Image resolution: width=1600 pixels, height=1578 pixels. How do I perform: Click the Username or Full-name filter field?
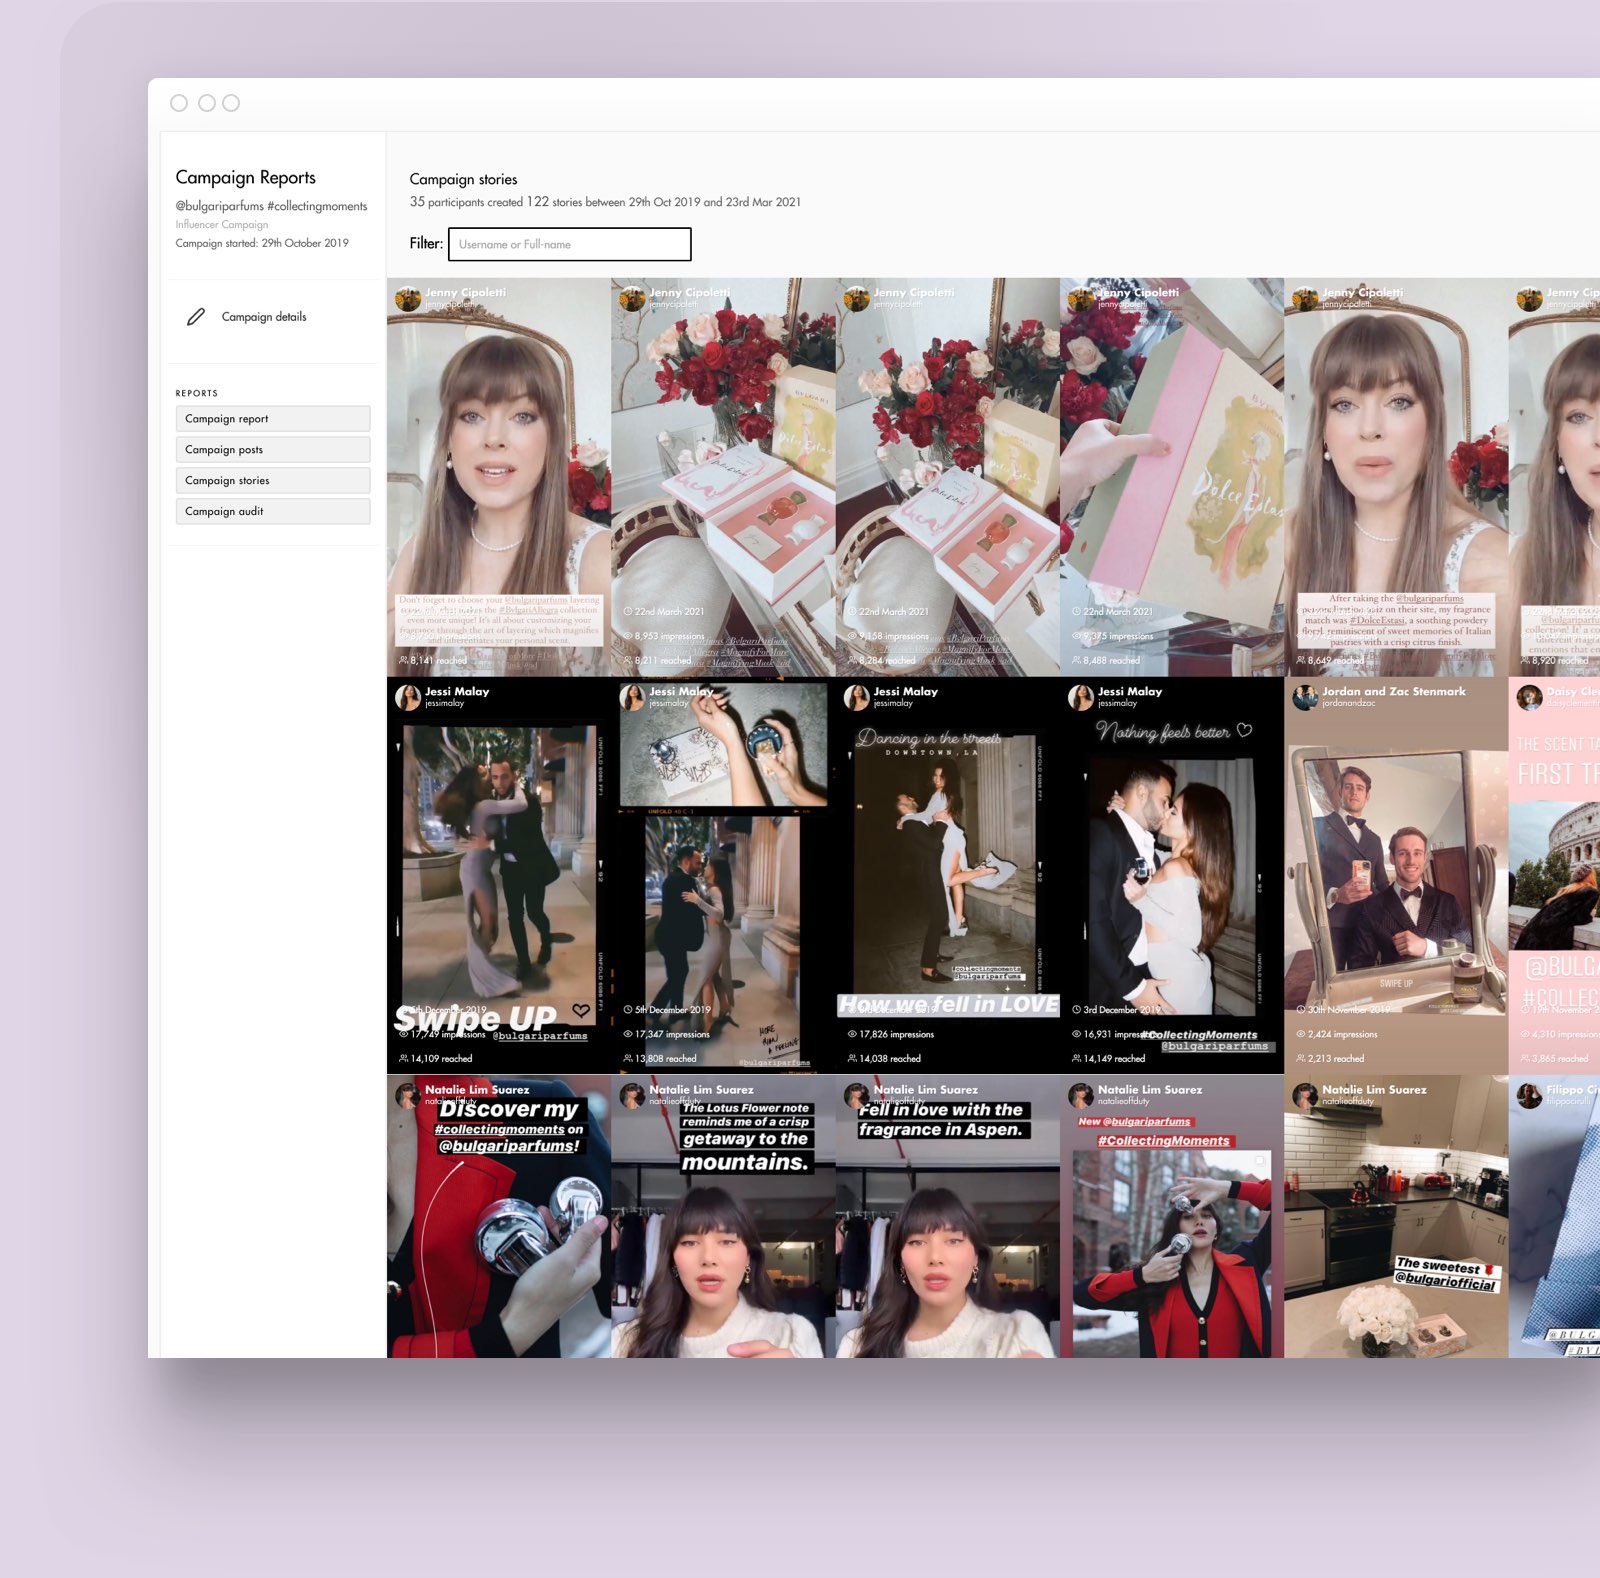tap(569, 244)
